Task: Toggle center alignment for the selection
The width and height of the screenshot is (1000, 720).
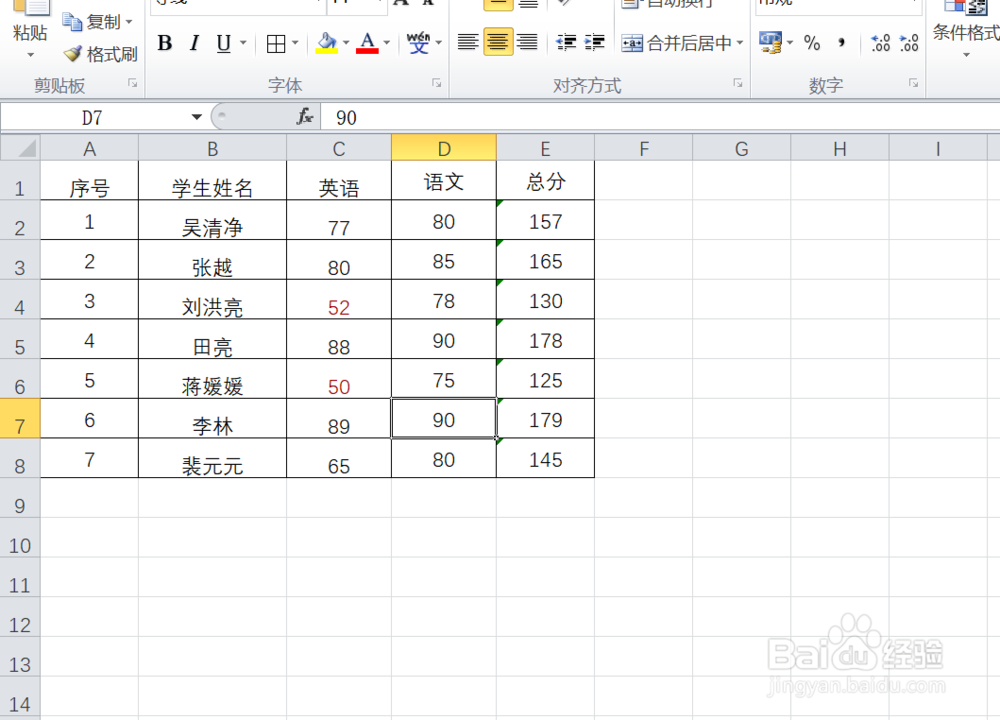Action: 497,42
